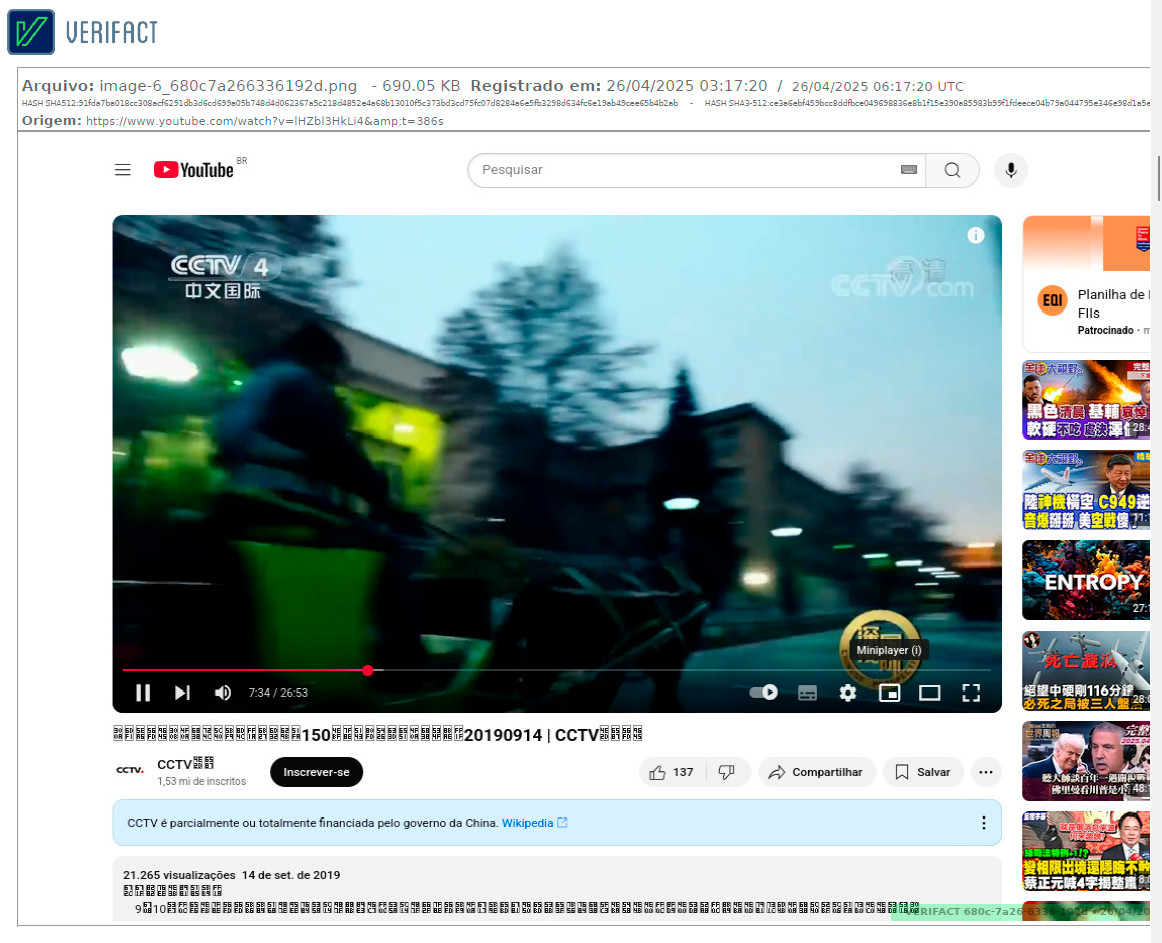Pause the video playback
Image resolution: width=1162 pixels, height=943 pixels.
143,692
